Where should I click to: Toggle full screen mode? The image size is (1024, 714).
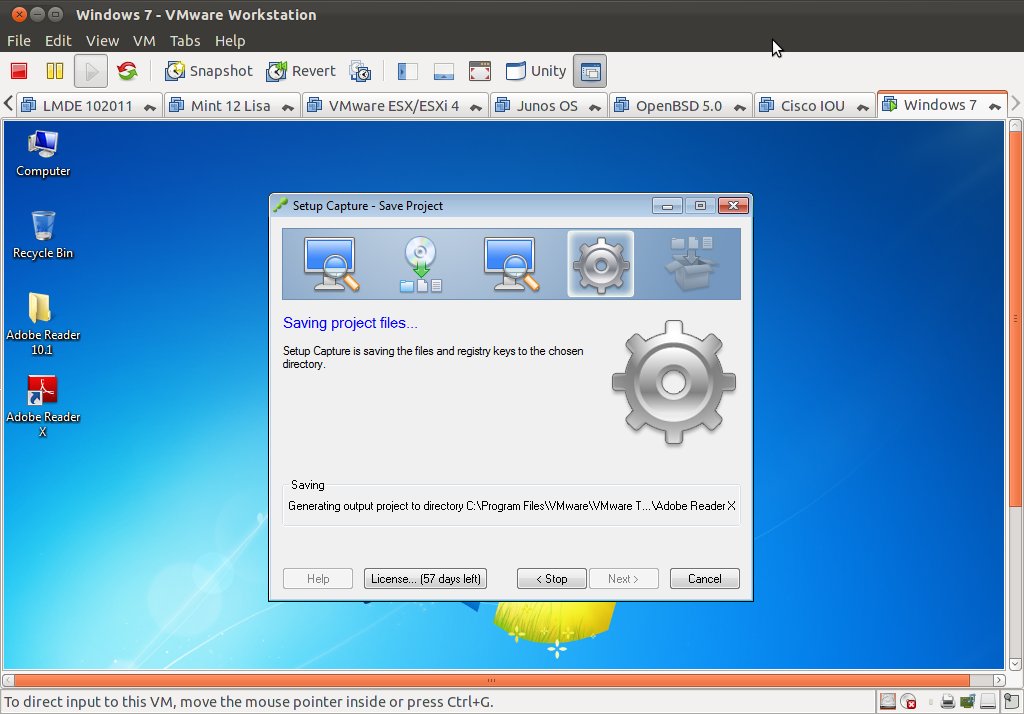[x=480, y=70]
